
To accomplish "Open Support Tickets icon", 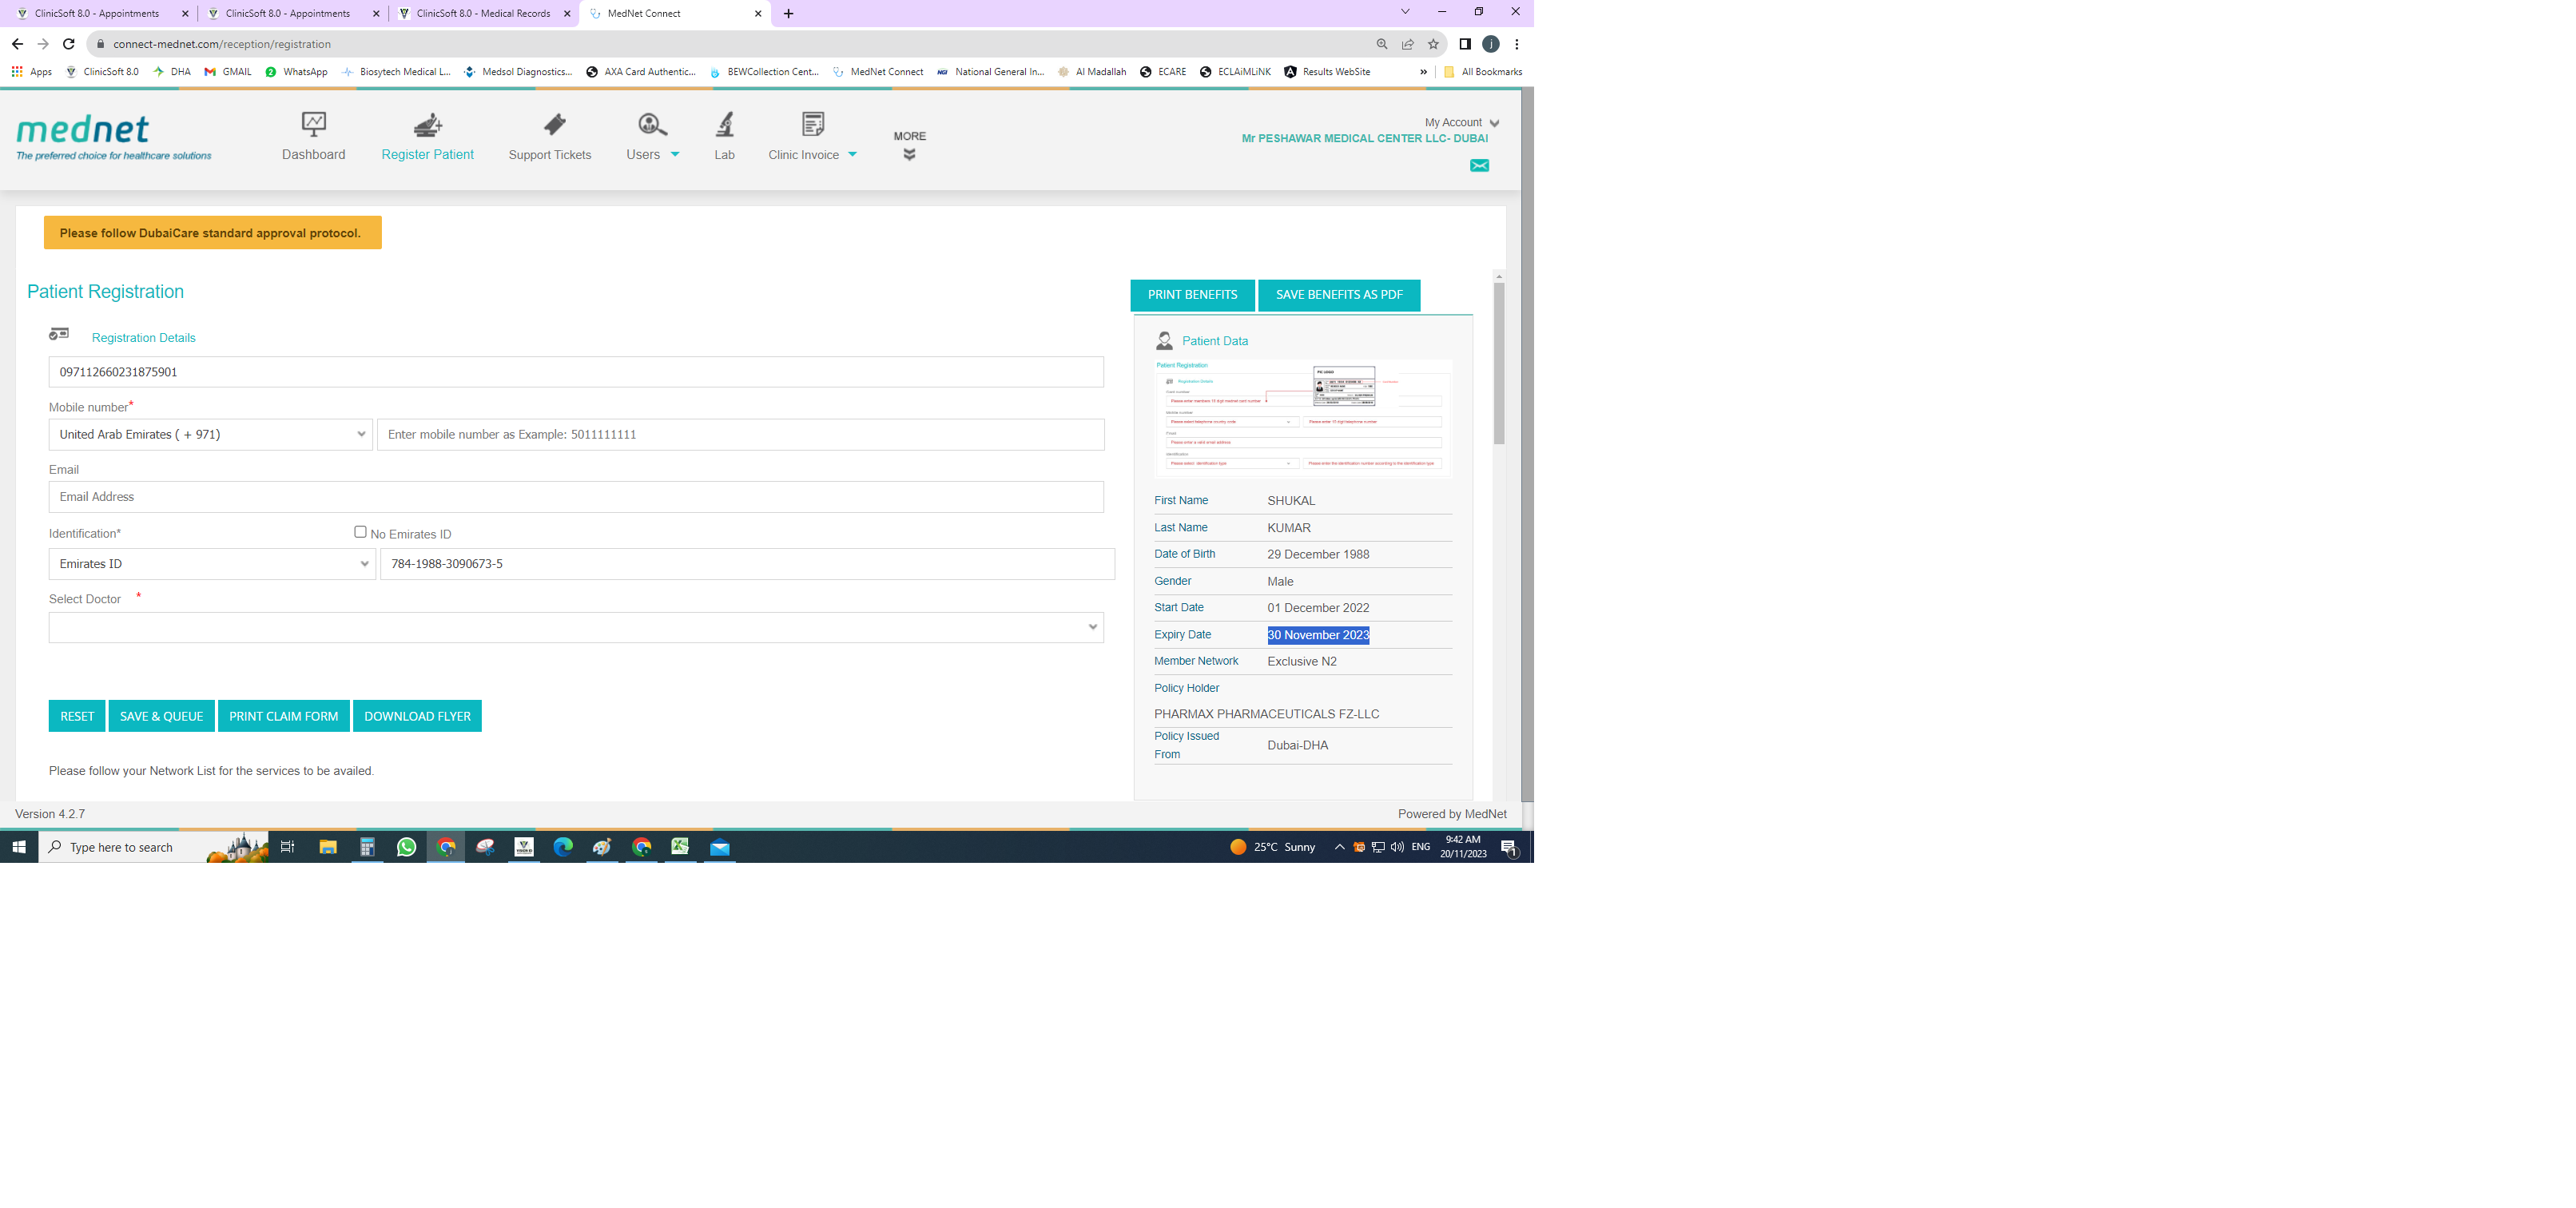I will 554,125.
